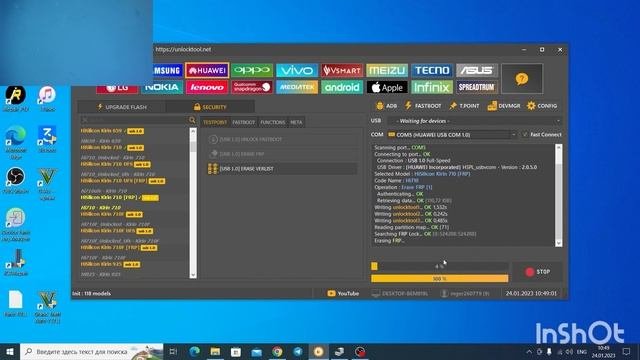The width and height of the screenshot is (640, 360).
Task: Click the log panel scrollbar up arrow
Action: [x=558, y=147]
